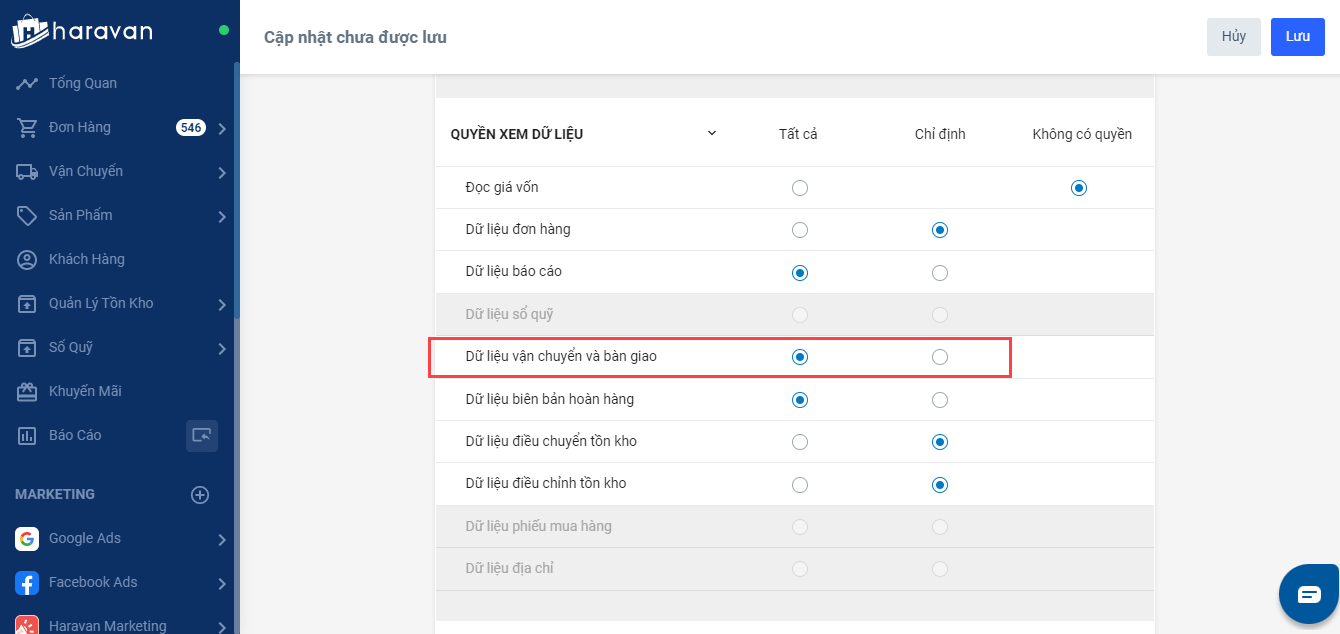This screenshot has height=634, width=1340.
Task: Expand the Google Ads submenu arrow
Action: [222, 539]
